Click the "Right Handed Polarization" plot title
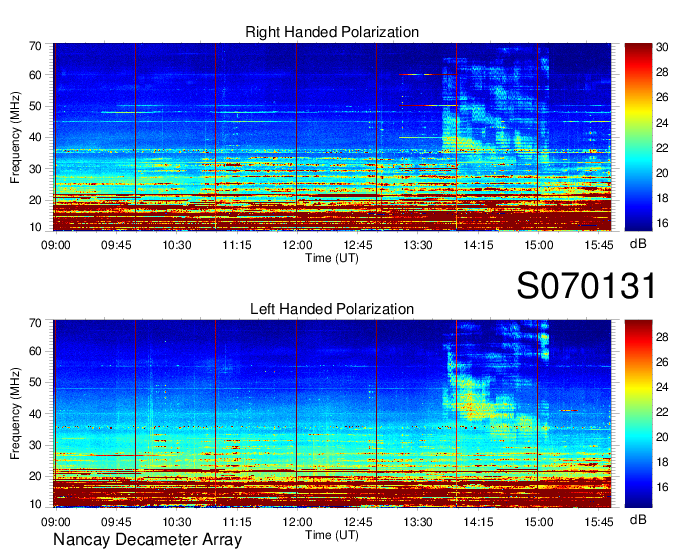This screenshot has height=552, width=680. tap(332, 32)
